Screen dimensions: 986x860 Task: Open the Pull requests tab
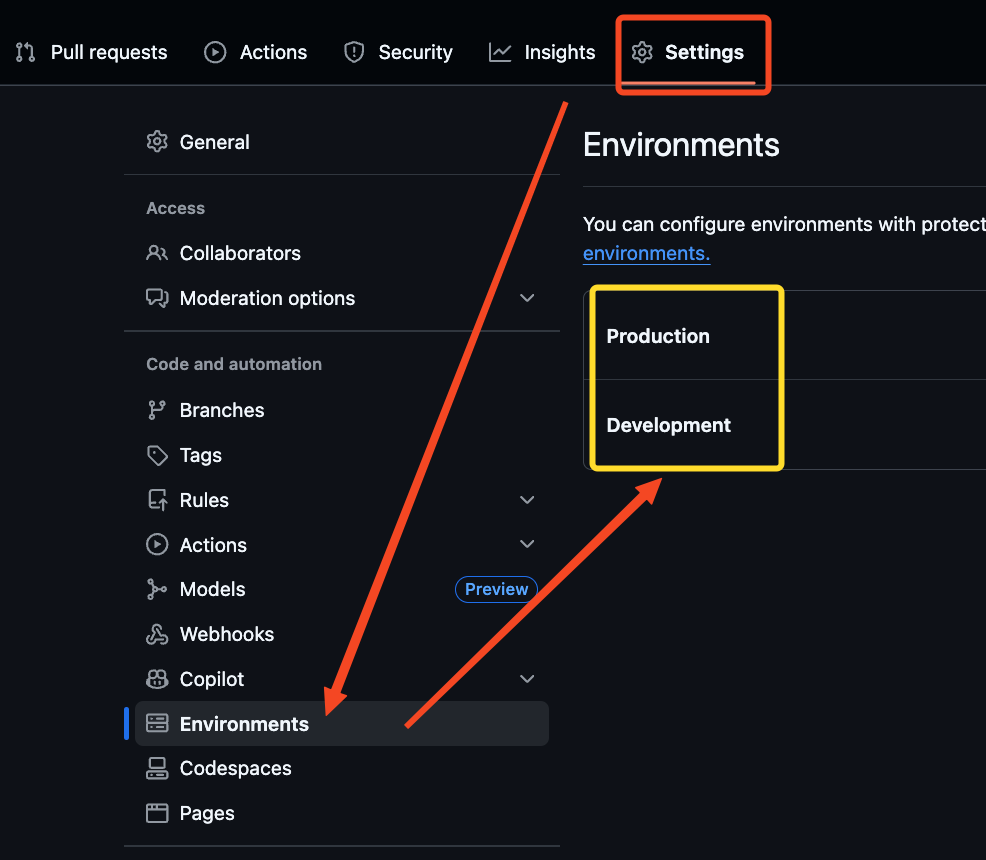coord(92,52)
